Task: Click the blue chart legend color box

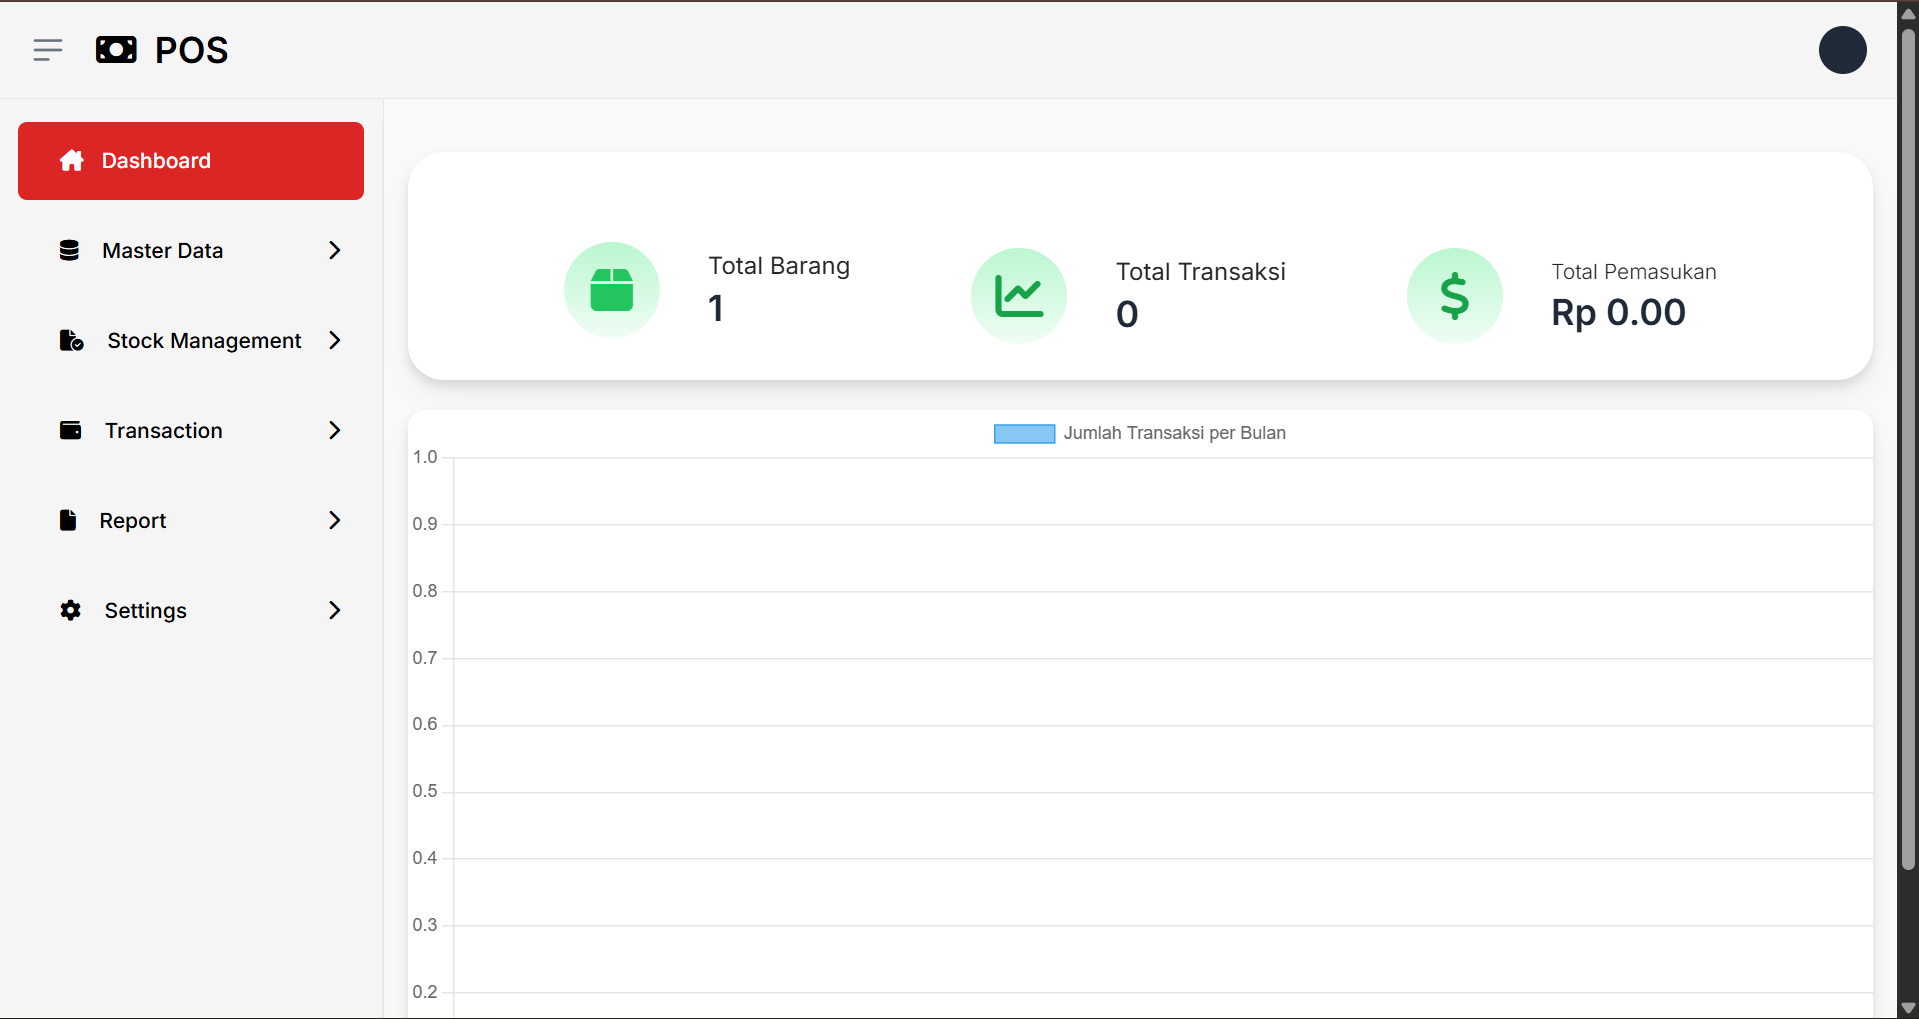Action: [1024, 433]
